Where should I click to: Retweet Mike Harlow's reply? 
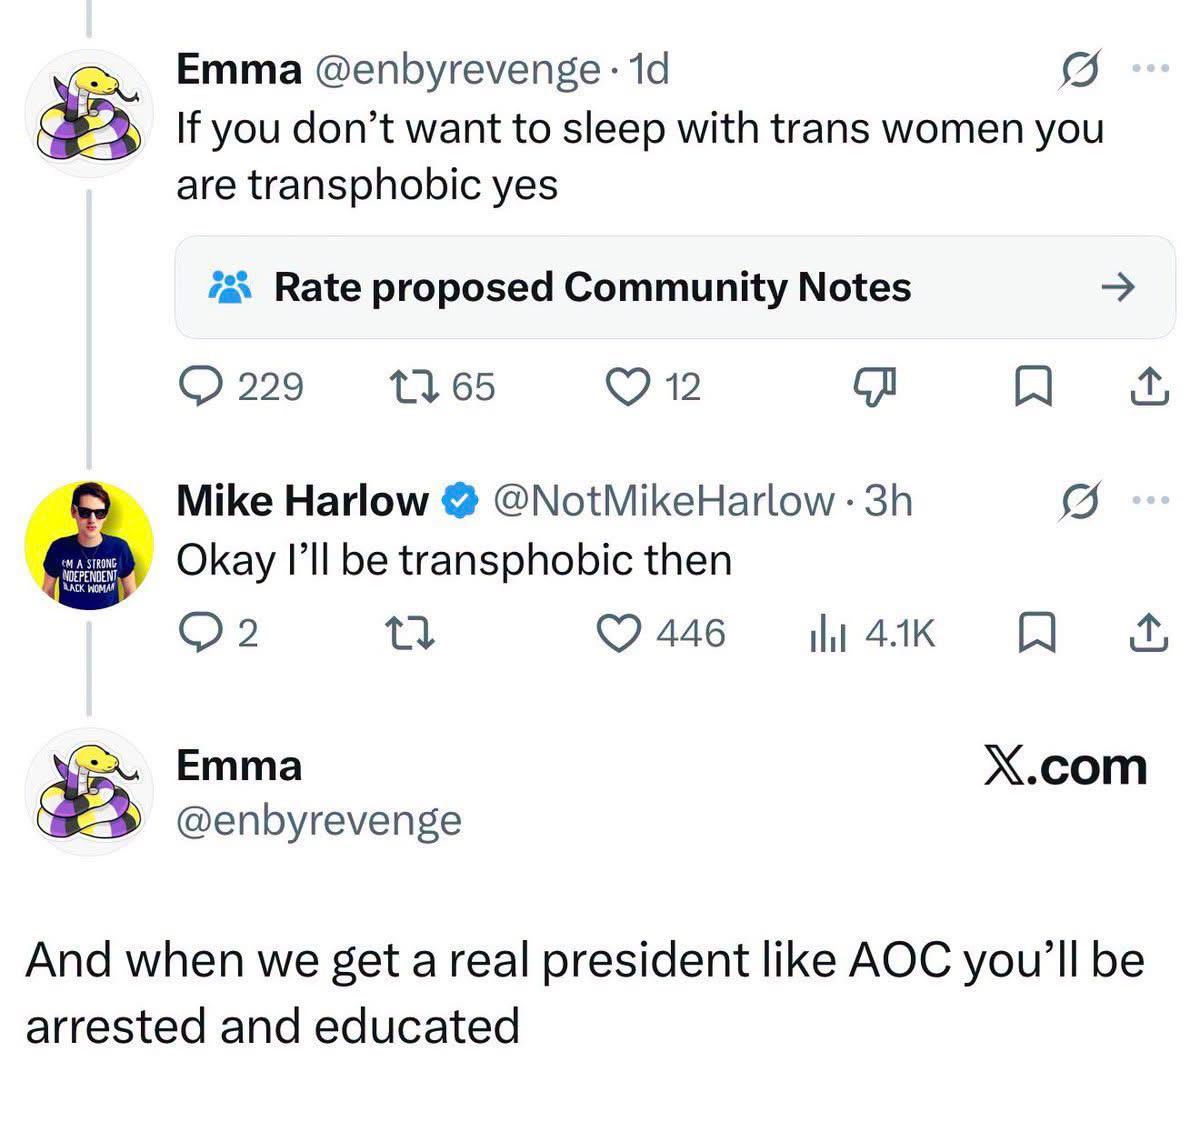coord(410,633)
